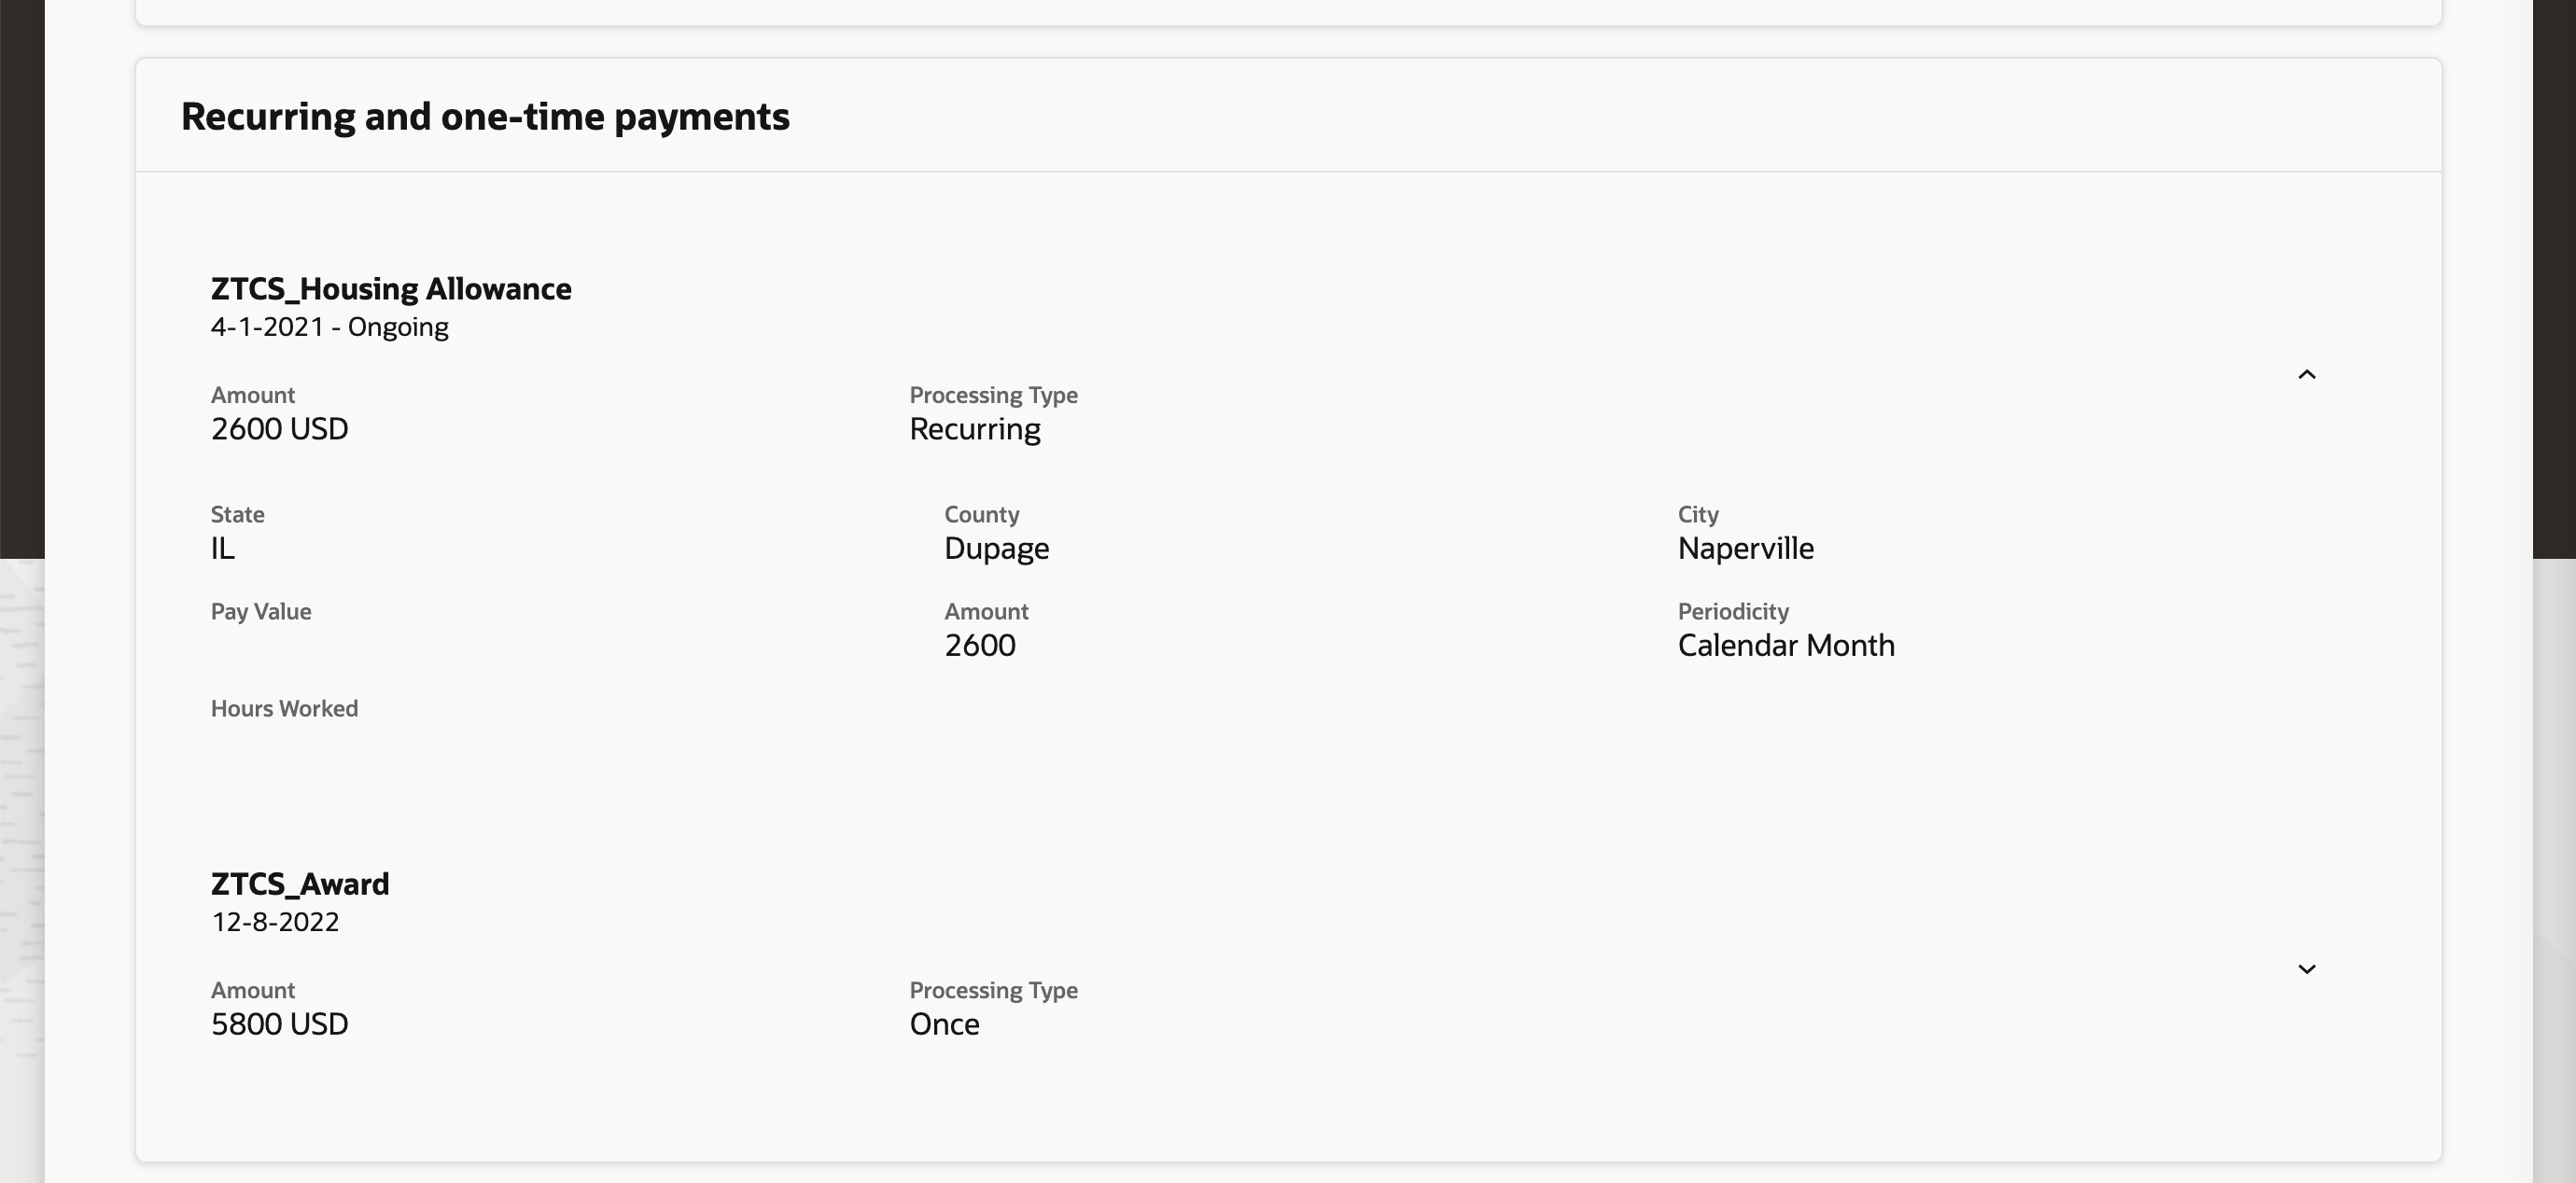
Task: Click the City field label
Action: coord(1697,514)
